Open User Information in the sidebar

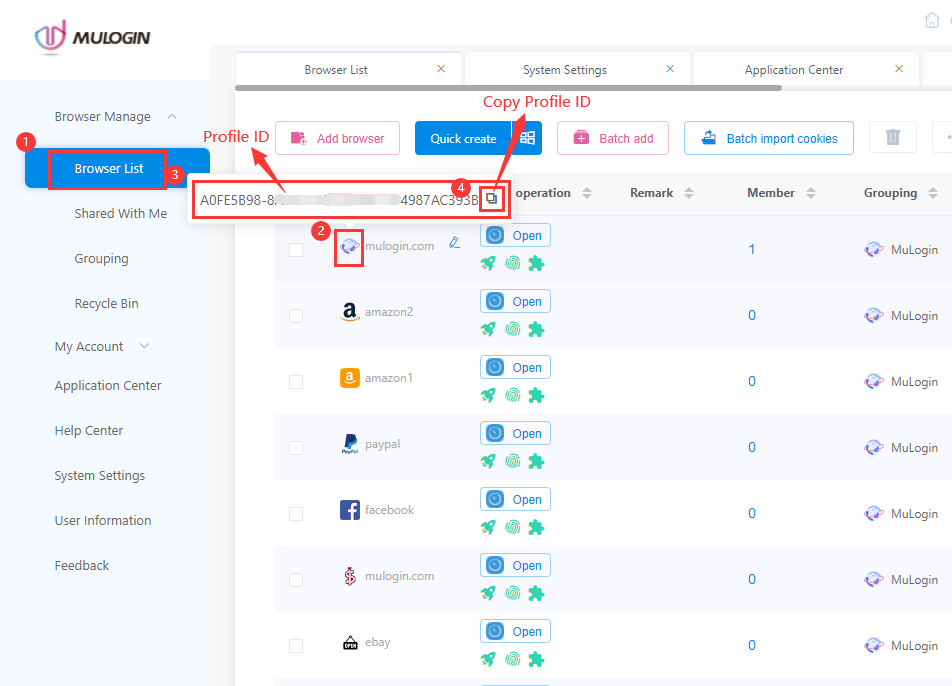[103, 520]
